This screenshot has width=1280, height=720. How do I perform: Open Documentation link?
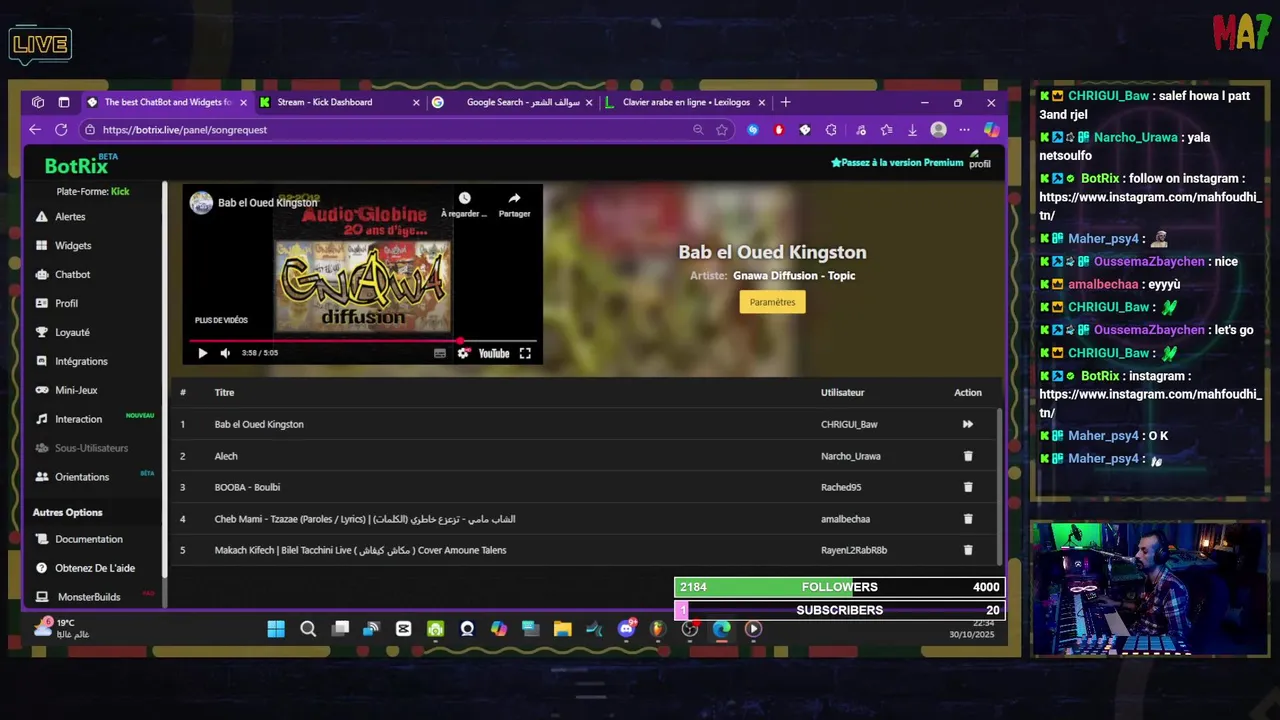[79, 539]
